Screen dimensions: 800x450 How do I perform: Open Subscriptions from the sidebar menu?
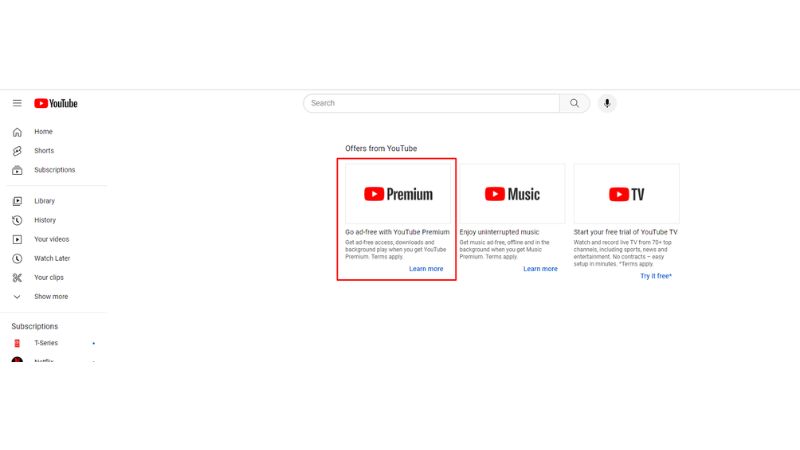[x=55, y=169]
